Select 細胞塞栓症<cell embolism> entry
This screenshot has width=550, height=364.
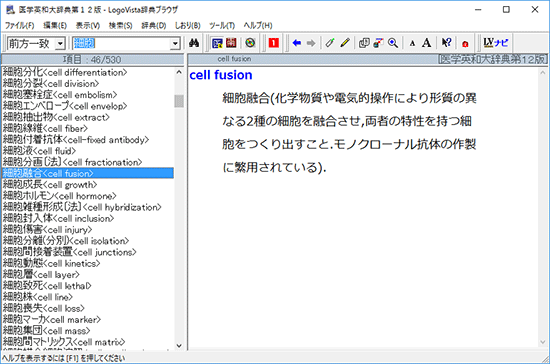coord(60,95)
